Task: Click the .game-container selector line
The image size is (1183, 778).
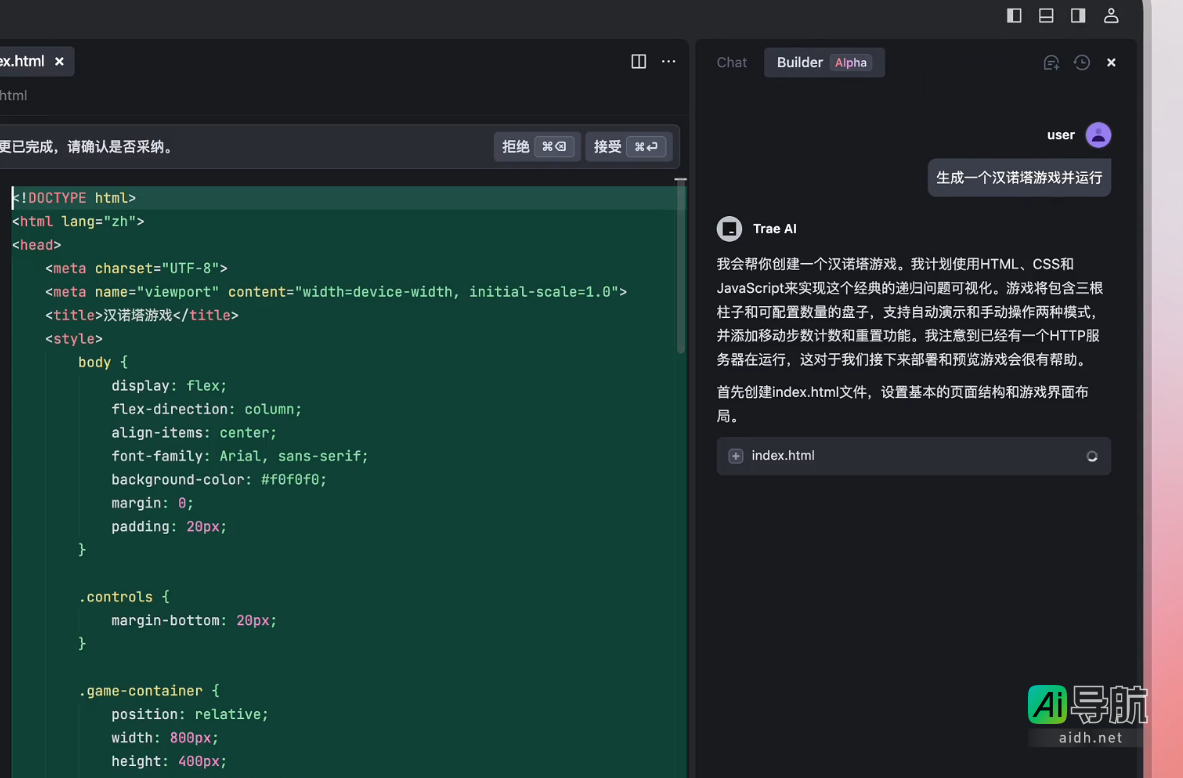Action: [x=149, y=691]
